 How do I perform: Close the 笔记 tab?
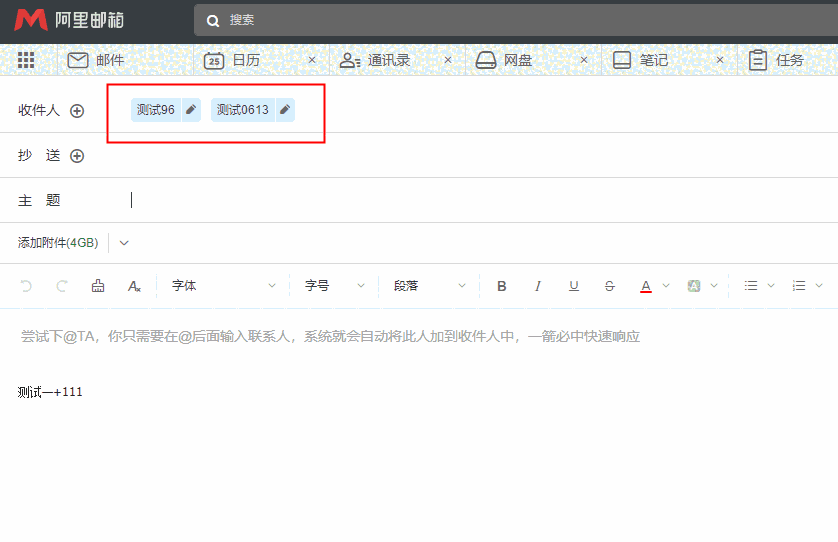[720, 60]
